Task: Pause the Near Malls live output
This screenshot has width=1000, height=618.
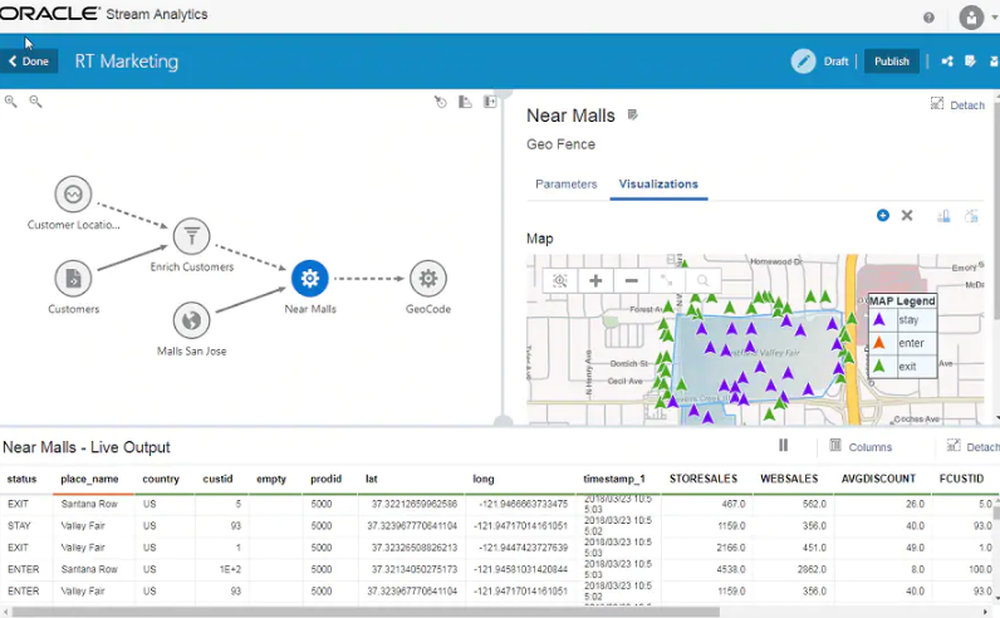Action: tap(783, 445)
